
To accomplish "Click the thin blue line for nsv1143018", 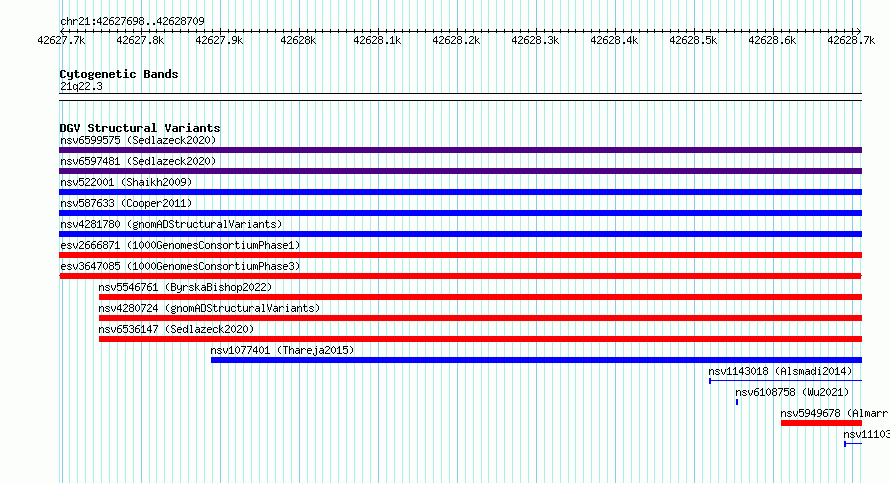I will 786,381.
